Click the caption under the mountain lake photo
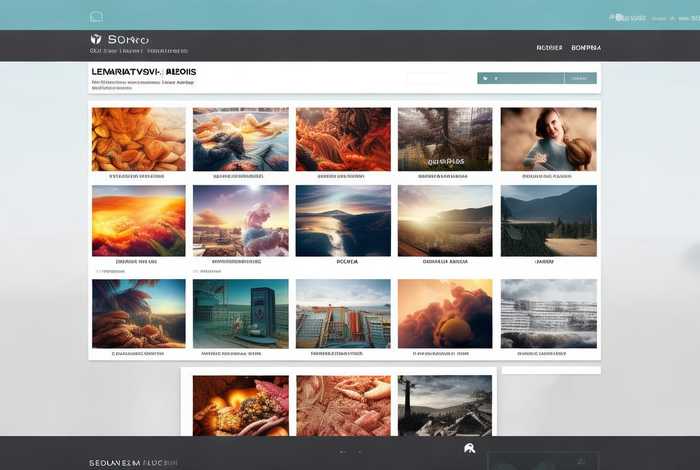700x470 pixels. click(x=545, y=261)
